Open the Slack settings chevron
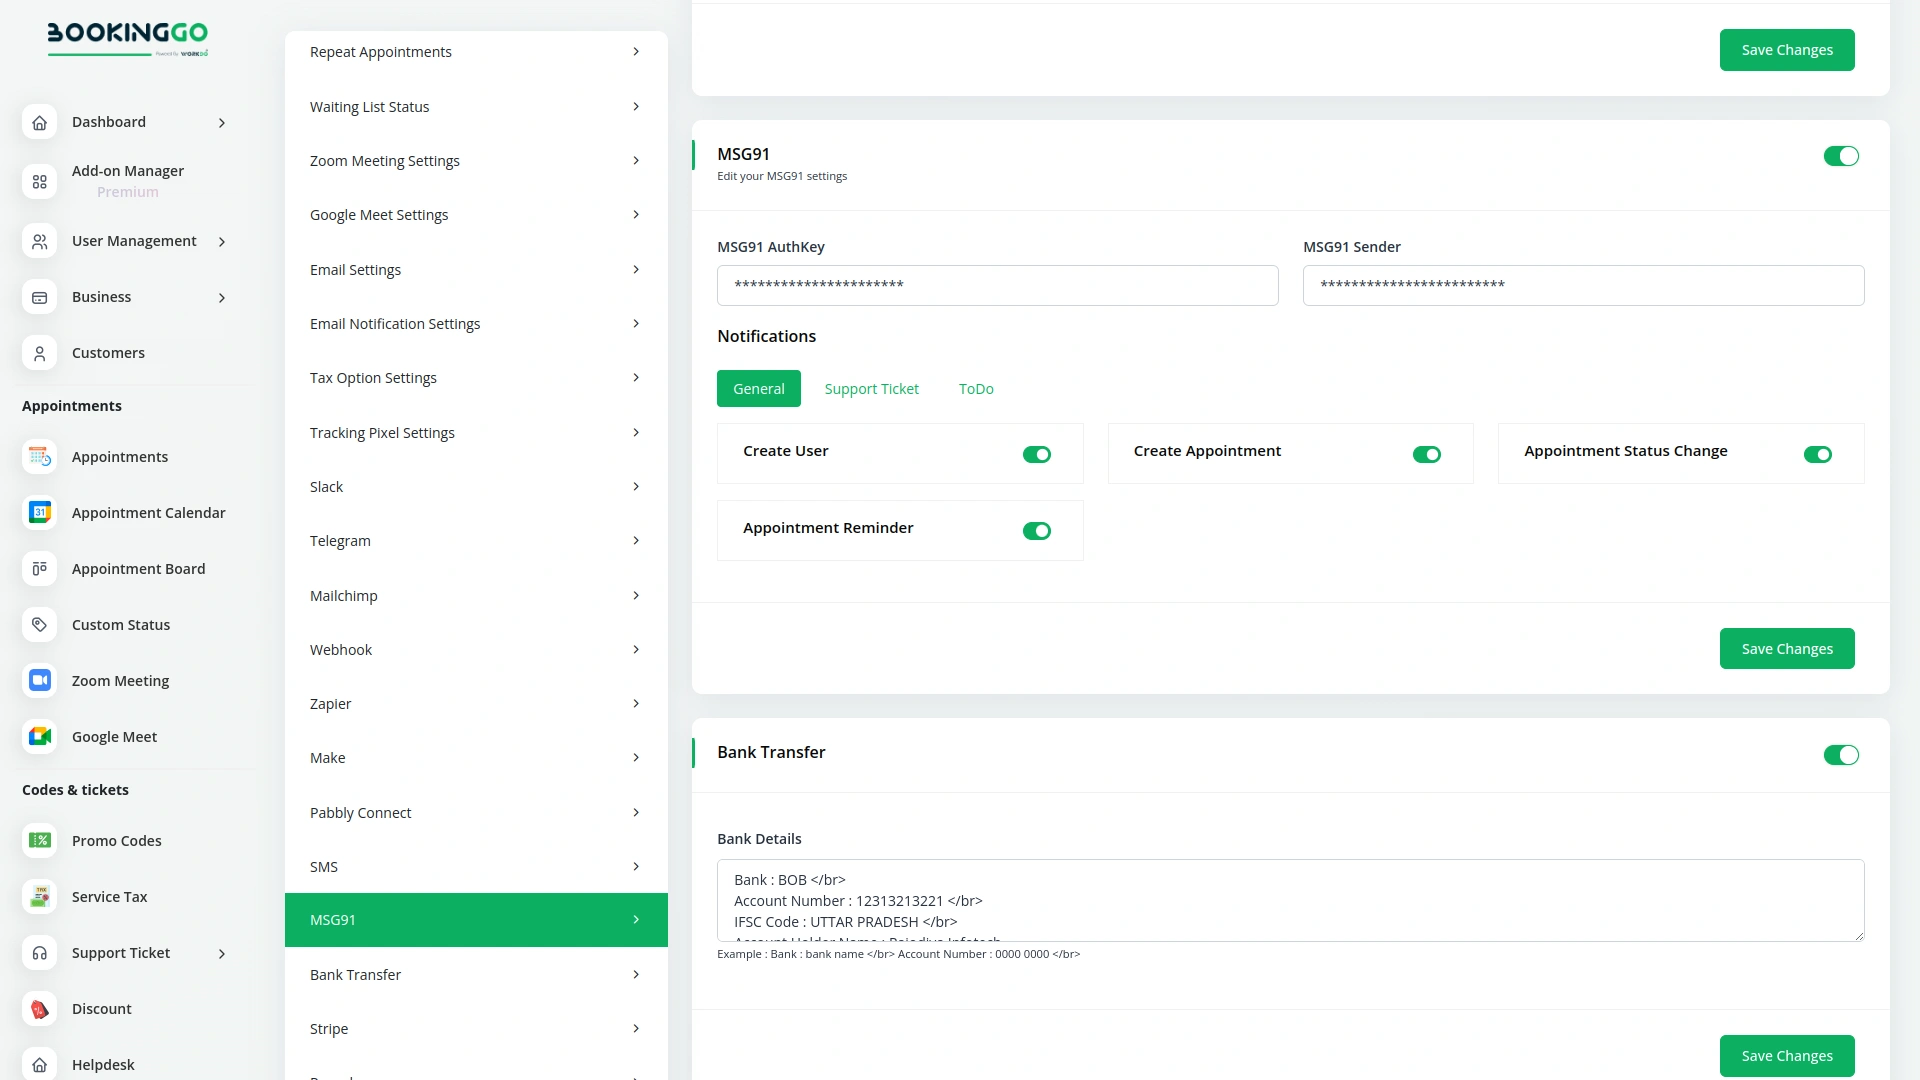The image size is (1920, 1080). click(x=637, y=486)
